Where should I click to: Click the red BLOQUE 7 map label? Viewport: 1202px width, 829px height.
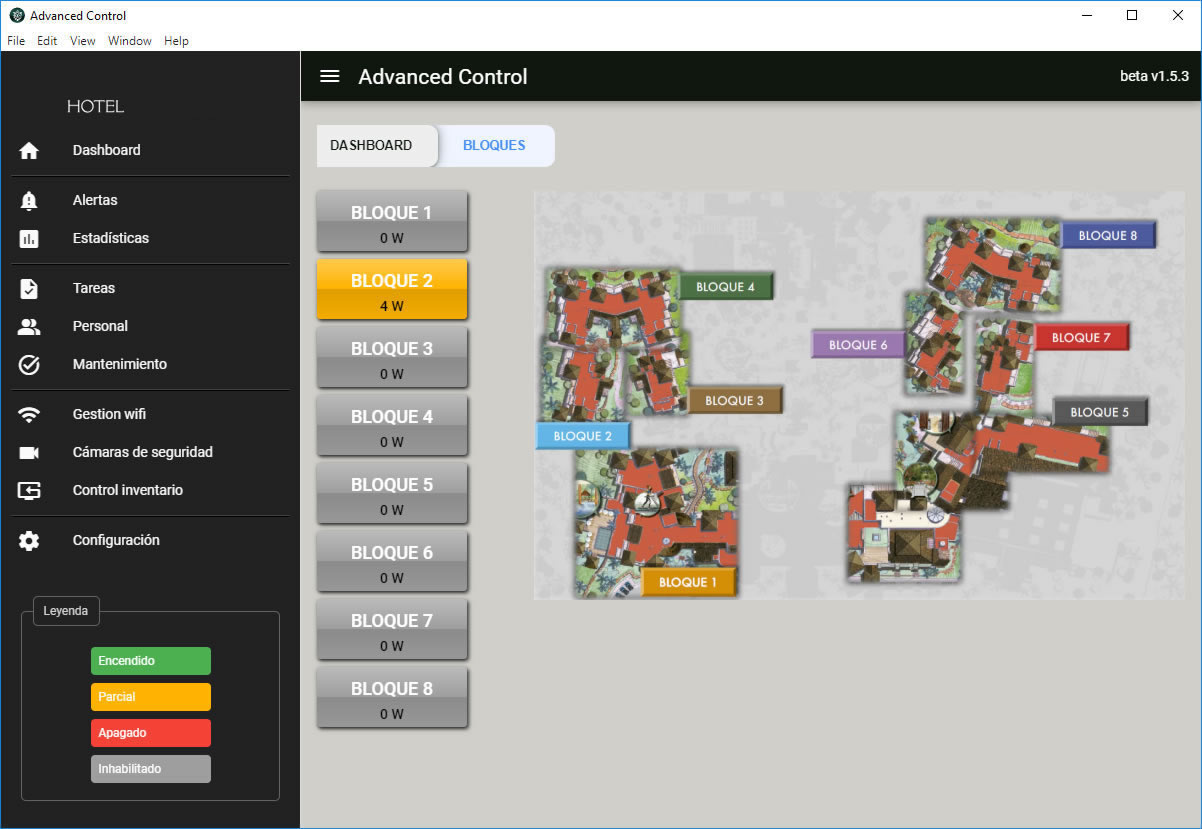pos(1081,338)
